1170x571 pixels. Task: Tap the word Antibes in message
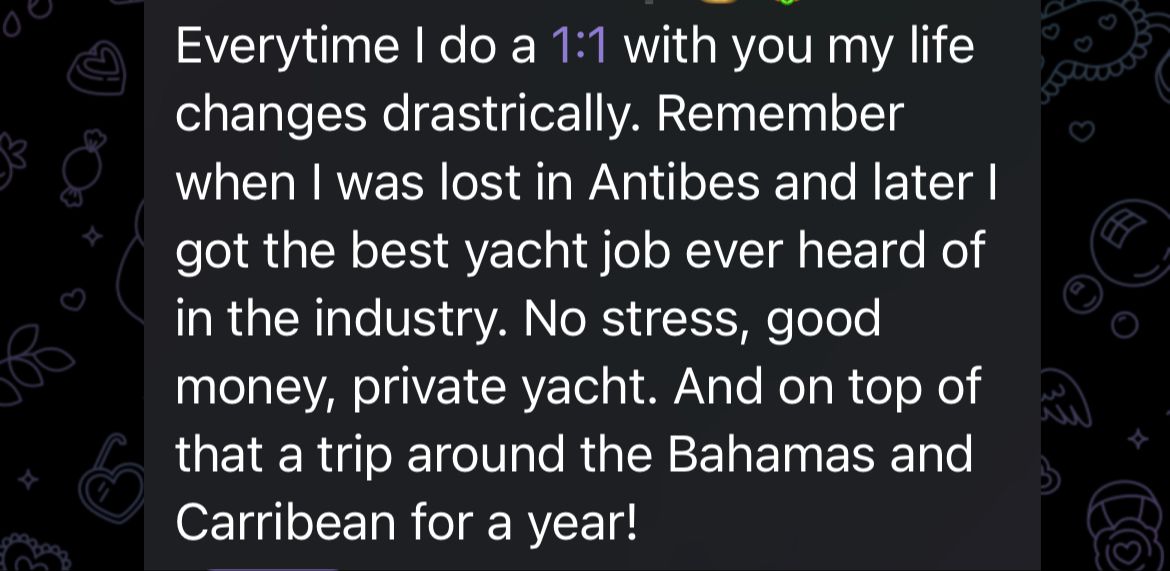point(674,182)
